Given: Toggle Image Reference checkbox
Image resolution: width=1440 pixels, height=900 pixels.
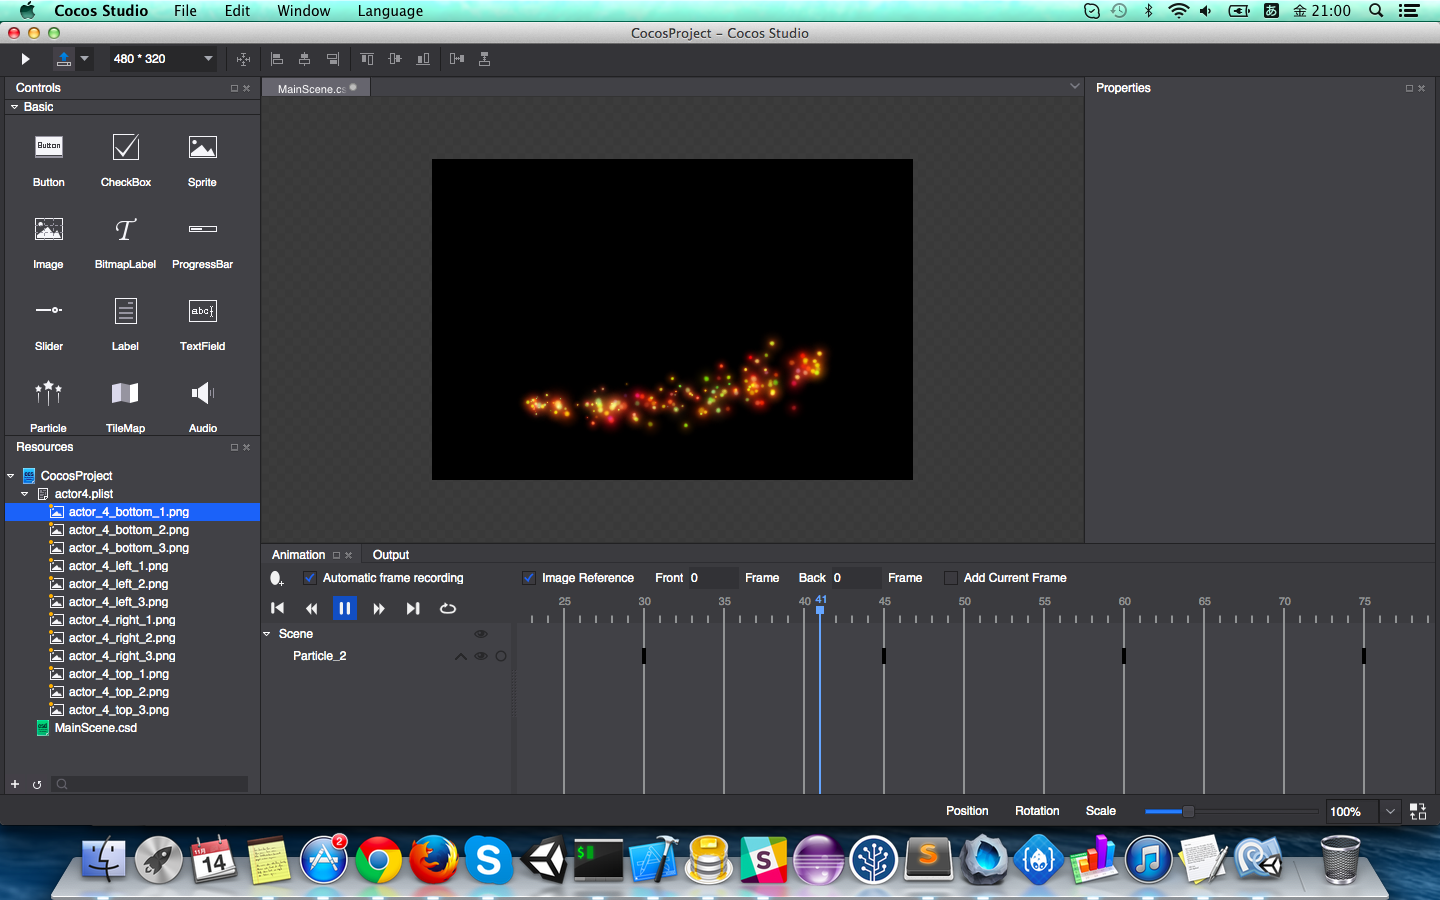Looking at the screenshot, I should point(529,578).
